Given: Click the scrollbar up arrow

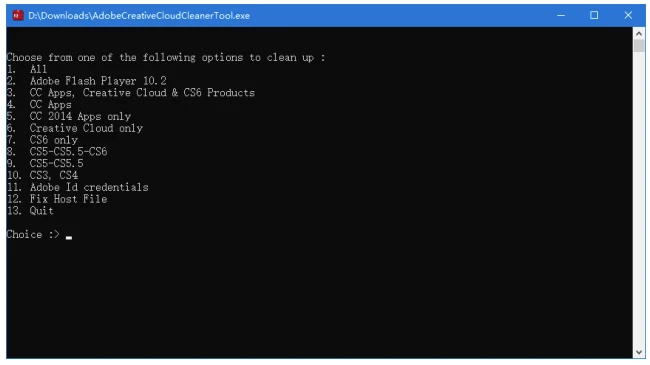Looking at the screenshot, I should [639, 34].
